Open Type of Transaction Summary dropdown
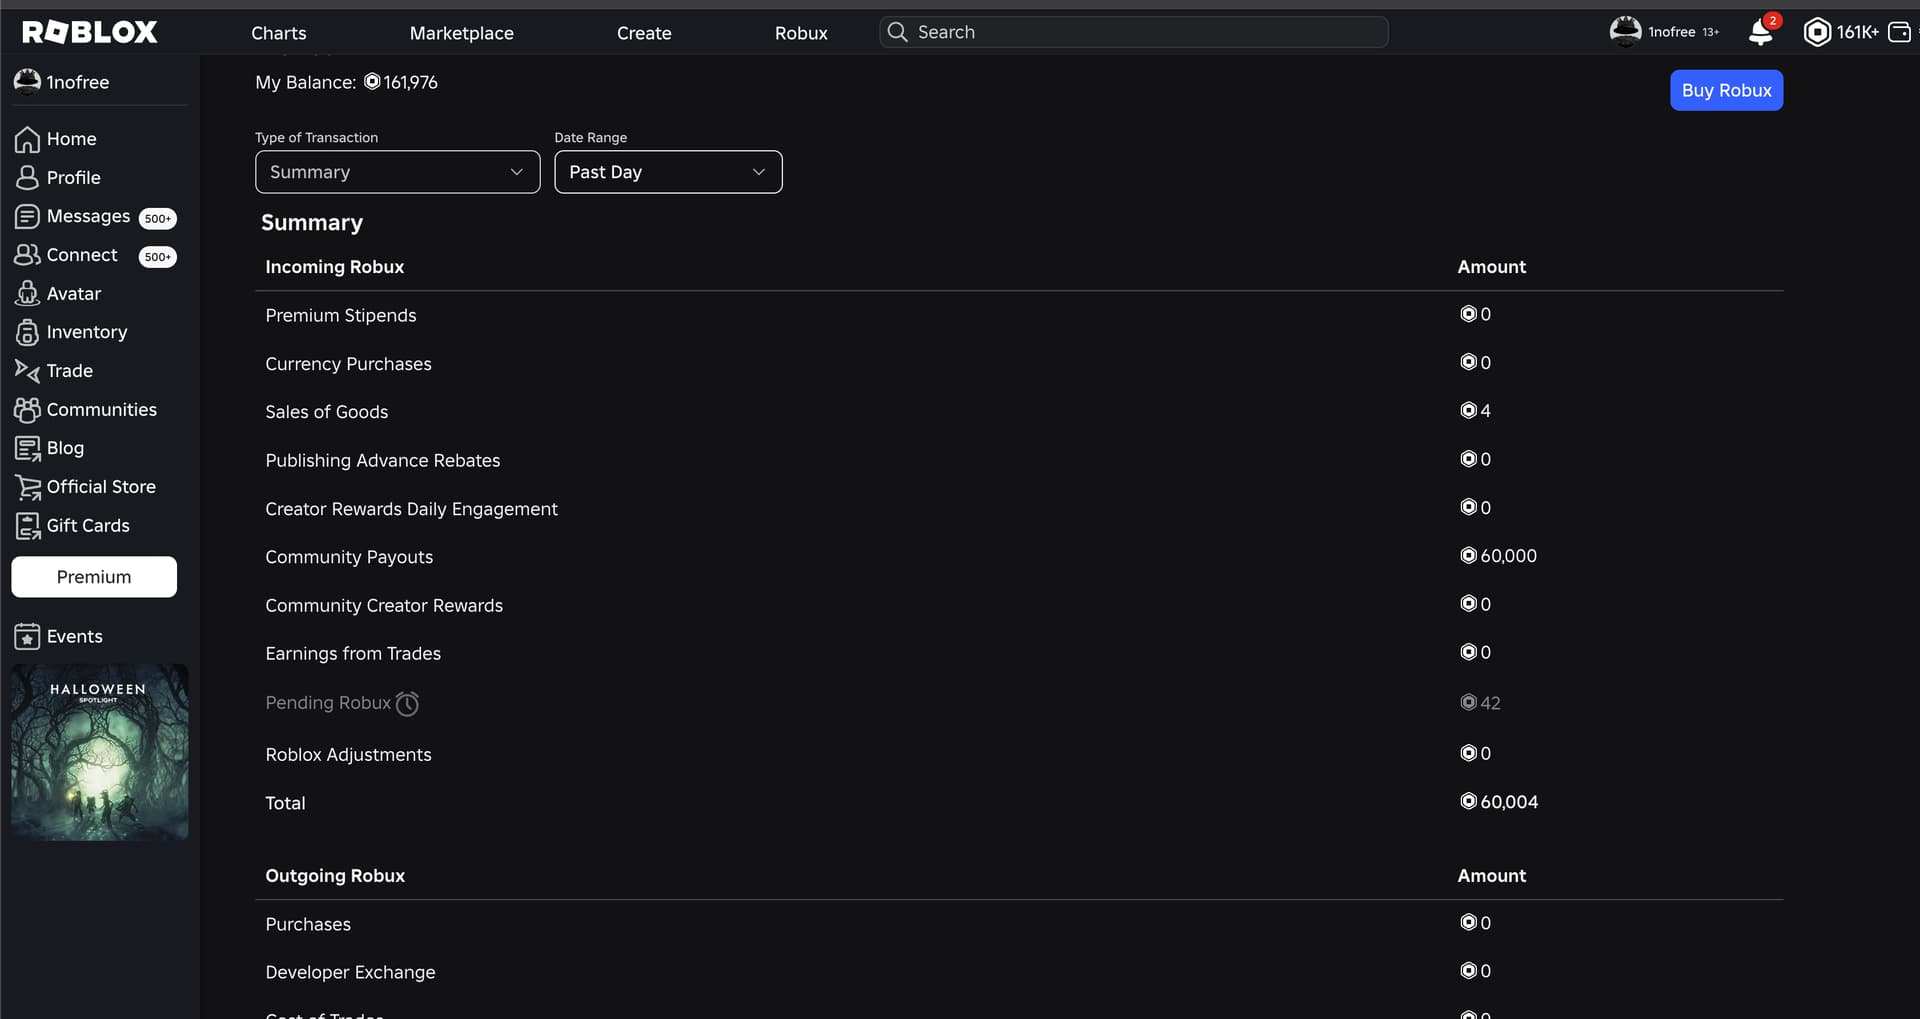This screenshot has width=1920, height=1019. click(x=398, y=172)
